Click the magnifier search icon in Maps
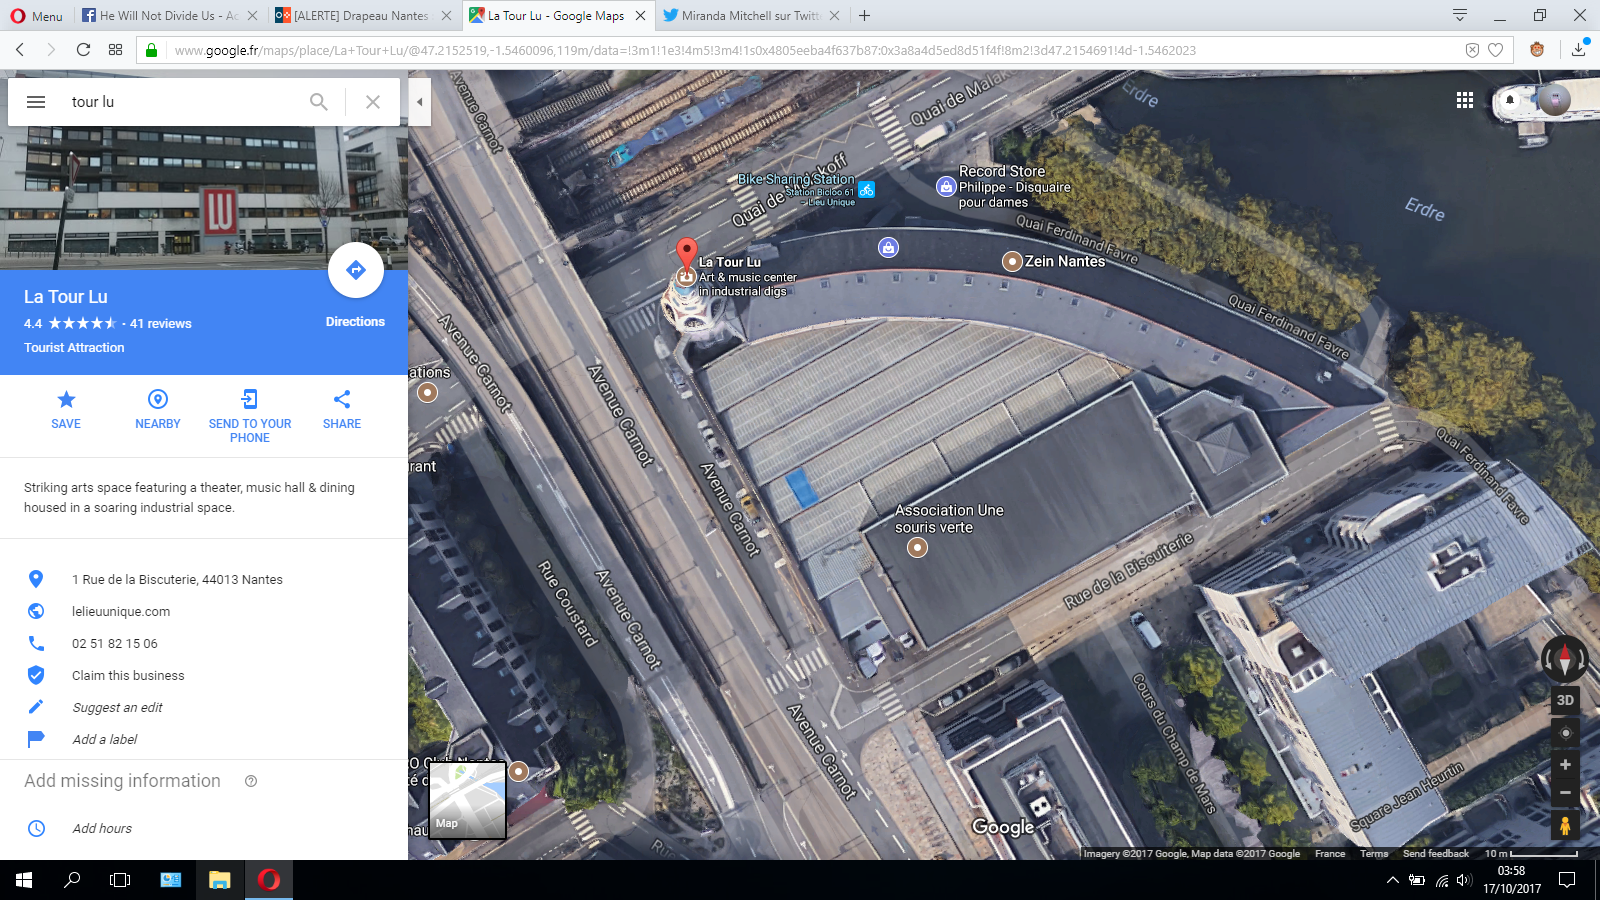Image resolution: width=1600 pixels, height=900 pixels. coord(319,102)
